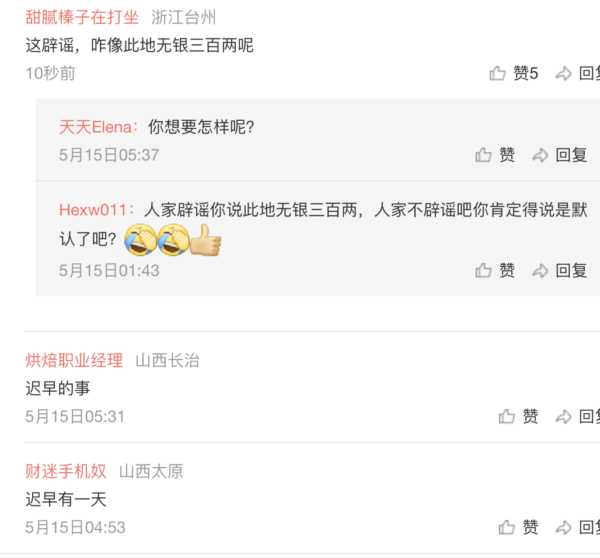This screenshot has height=558, width=600.
Task: Like 财迷手机奴's comment thumbs-up
Action: click(x=507, y=527)
